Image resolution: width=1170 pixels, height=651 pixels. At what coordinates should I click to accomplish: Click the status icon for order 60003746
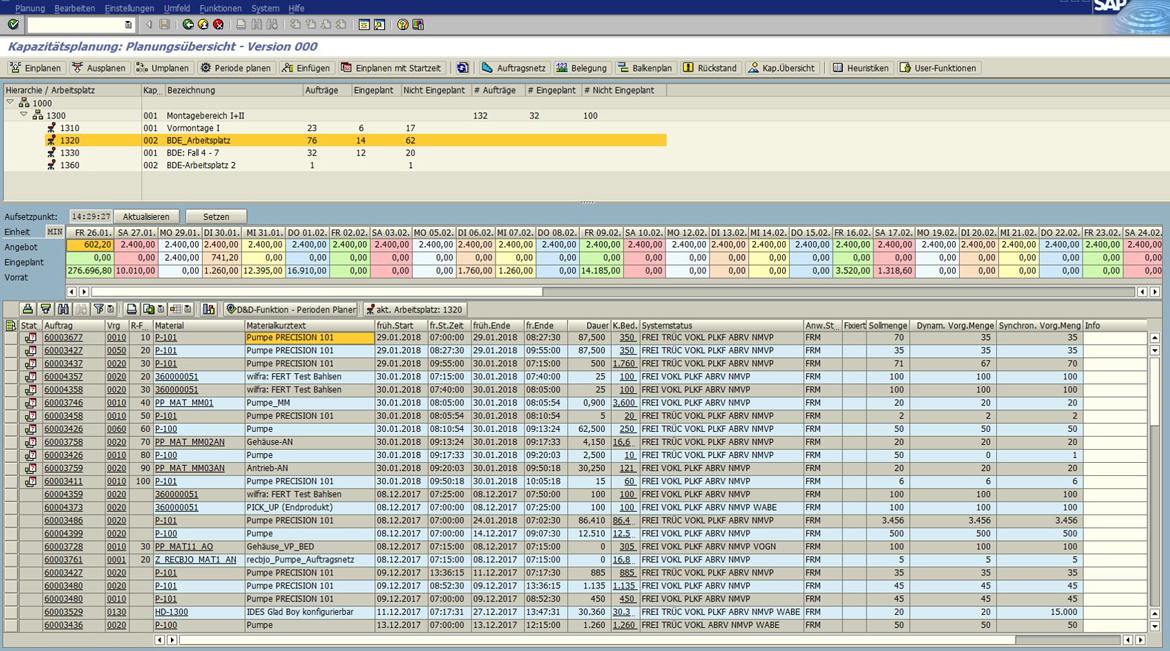pos(31,403)
